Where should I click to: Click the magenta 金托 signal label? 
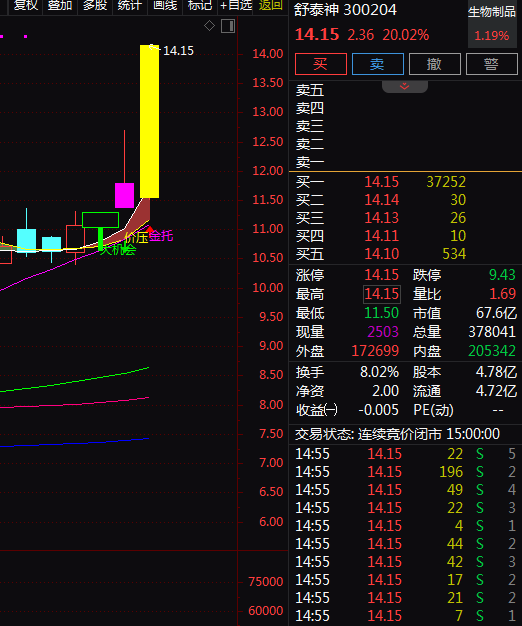pyautogui.click(x=161, y=236)
